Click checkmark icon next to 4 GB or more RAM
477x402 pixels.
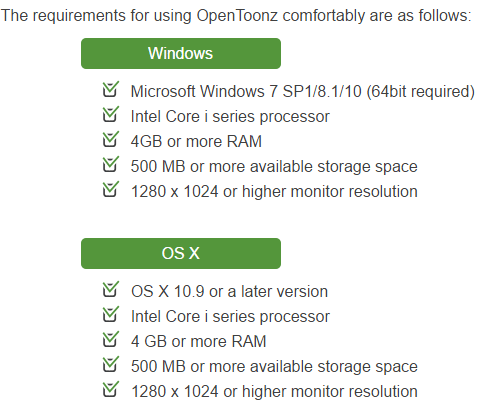coord(111,339)
